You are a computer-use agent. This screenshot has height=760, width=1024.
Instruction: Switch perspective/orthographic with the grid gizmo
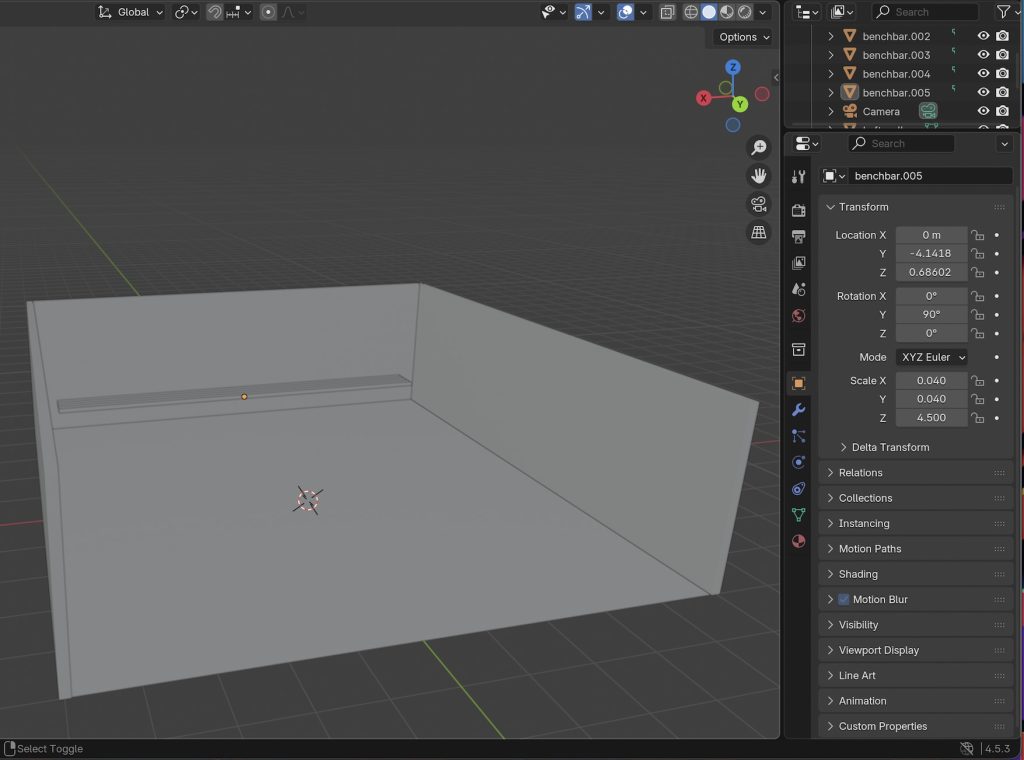click(759, 233)
